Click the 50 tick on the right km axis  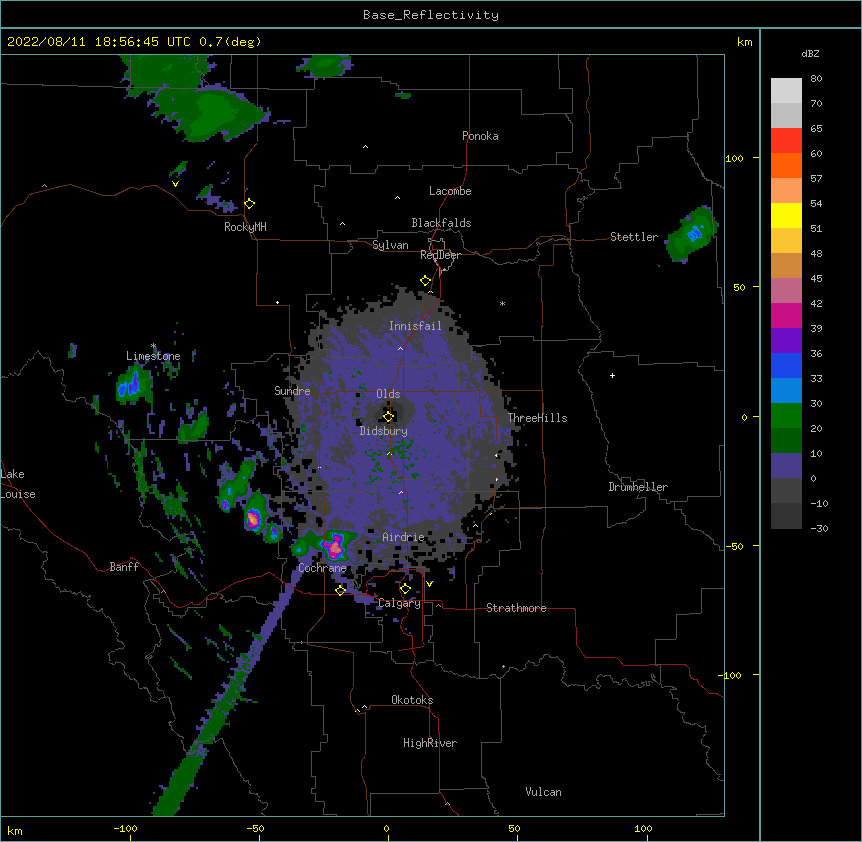click(739, 287)
